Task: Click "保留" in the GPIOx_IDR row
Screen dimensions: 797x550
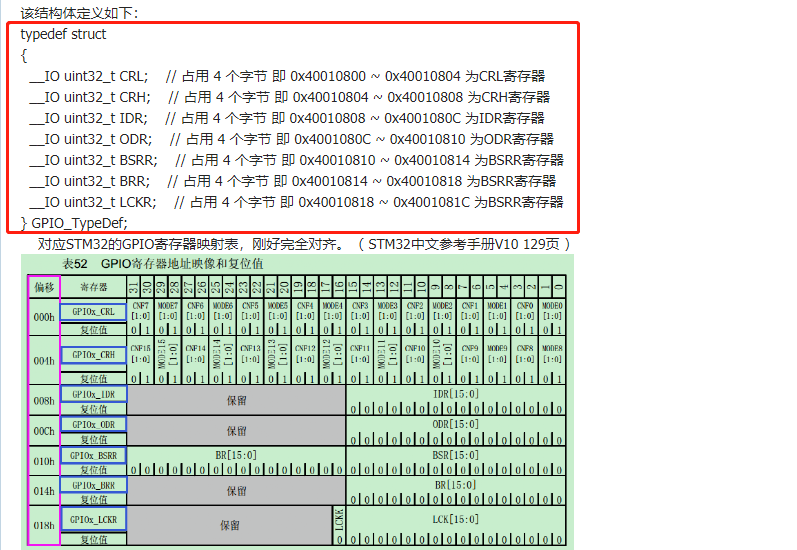Action: tap(236, 401)
